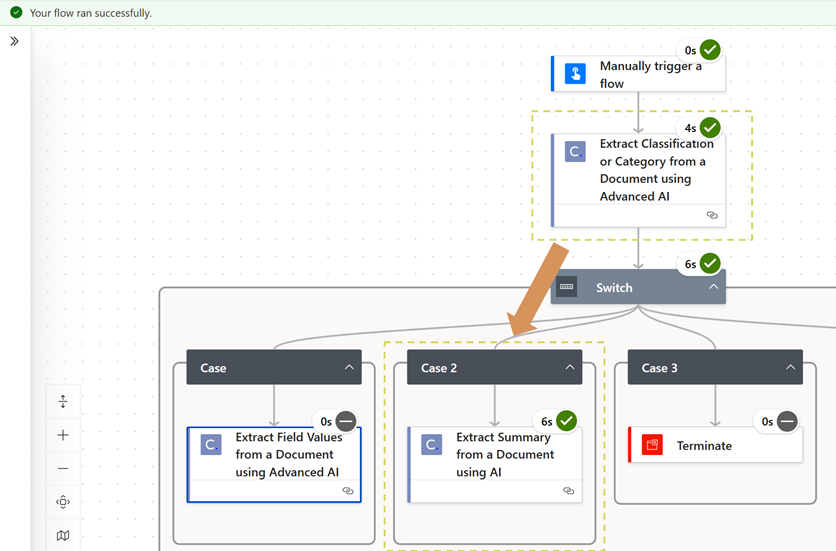Image resolution: width=836 pixels, height=551 pixels.
Task: Collapse the Case 3 branch
Action: coord(790,368)
